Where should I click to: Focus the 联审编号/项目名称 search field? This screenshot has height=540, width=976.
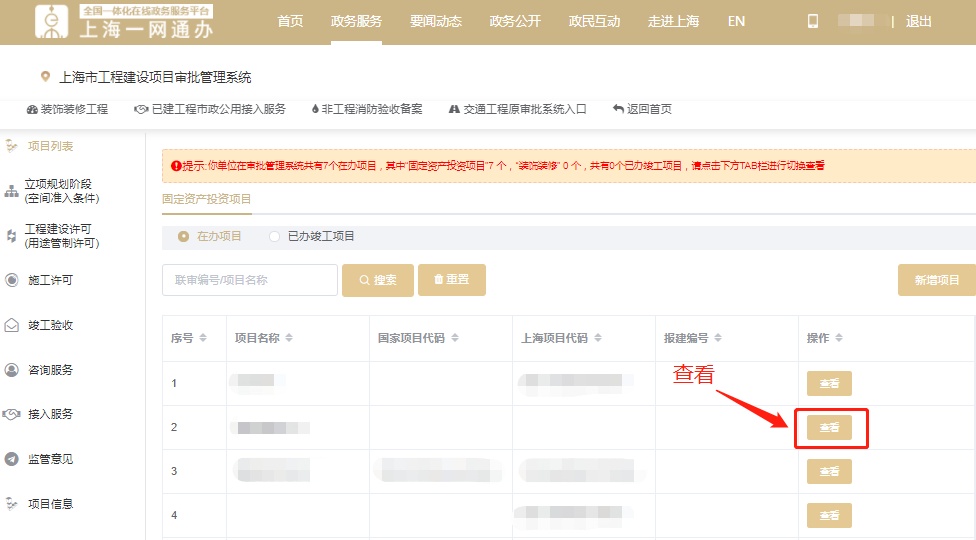coord(249,280)
